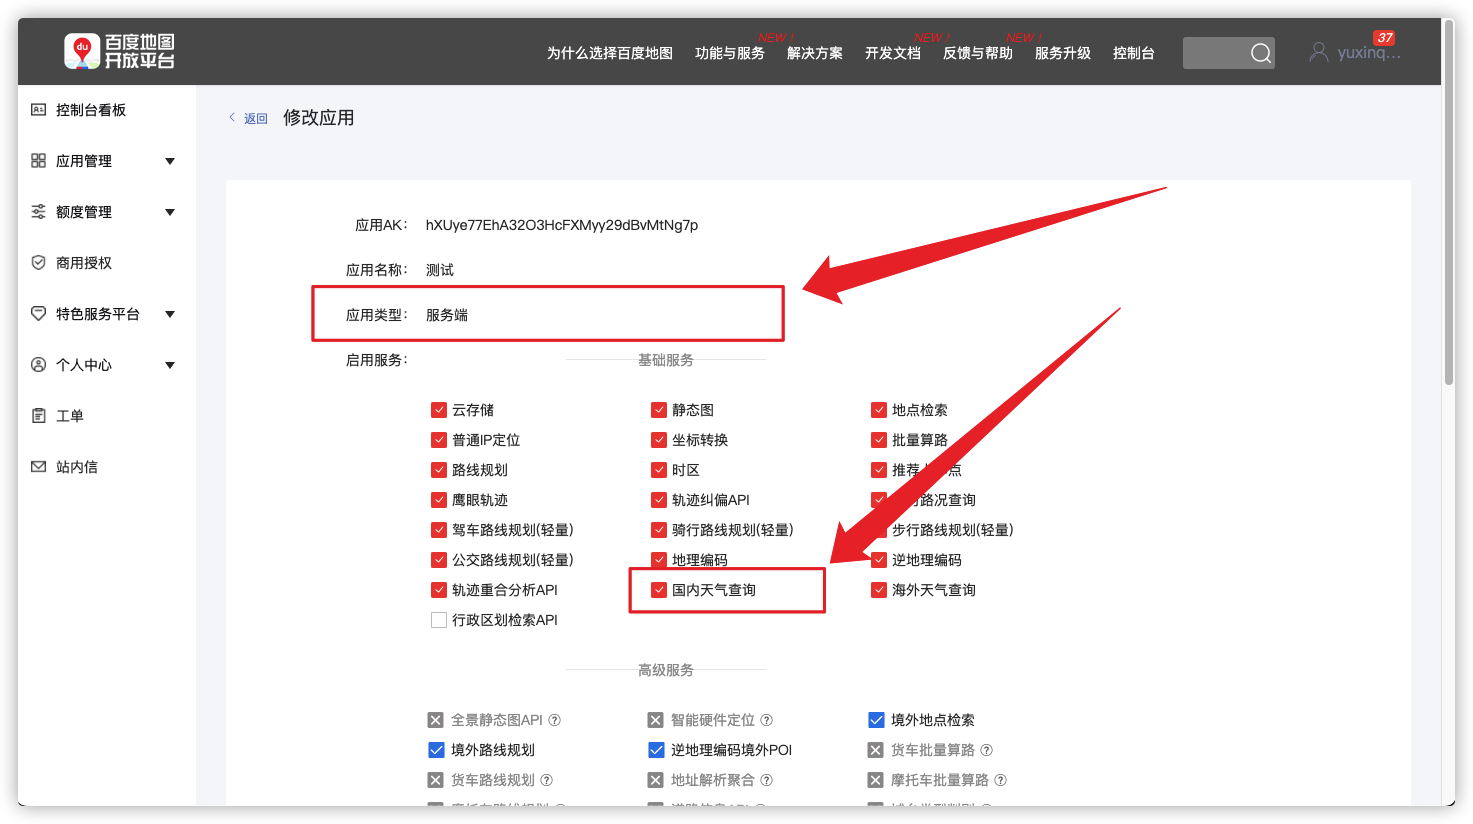Open 解决方案 menu

815,53
